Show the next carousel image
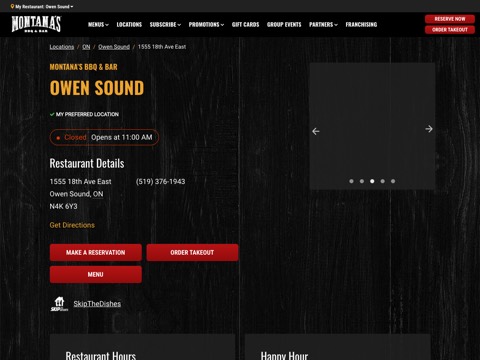Screen dimensions: 480x360 (x=429, y=129)
